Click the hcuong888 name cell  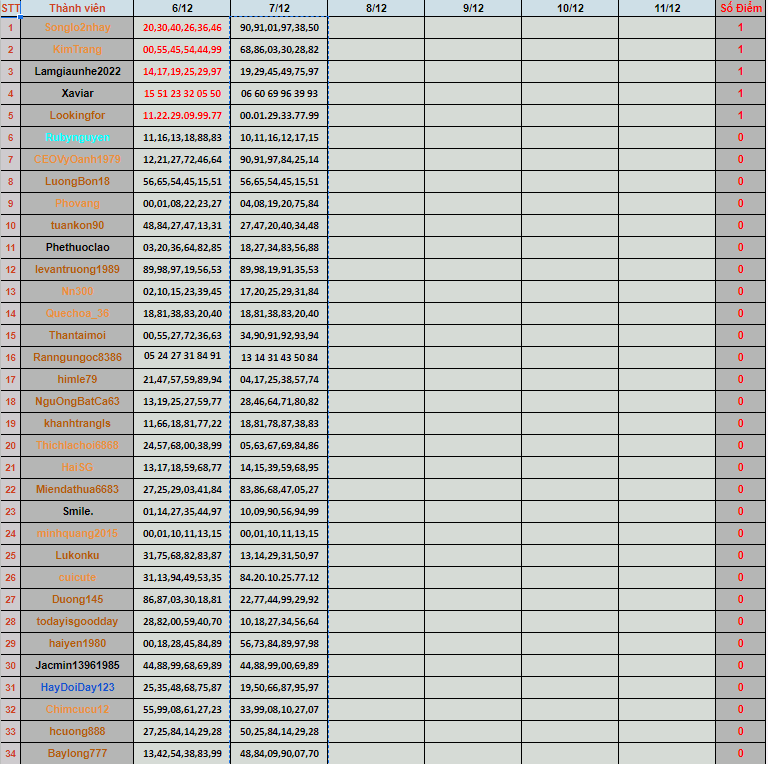pos(77,732)
